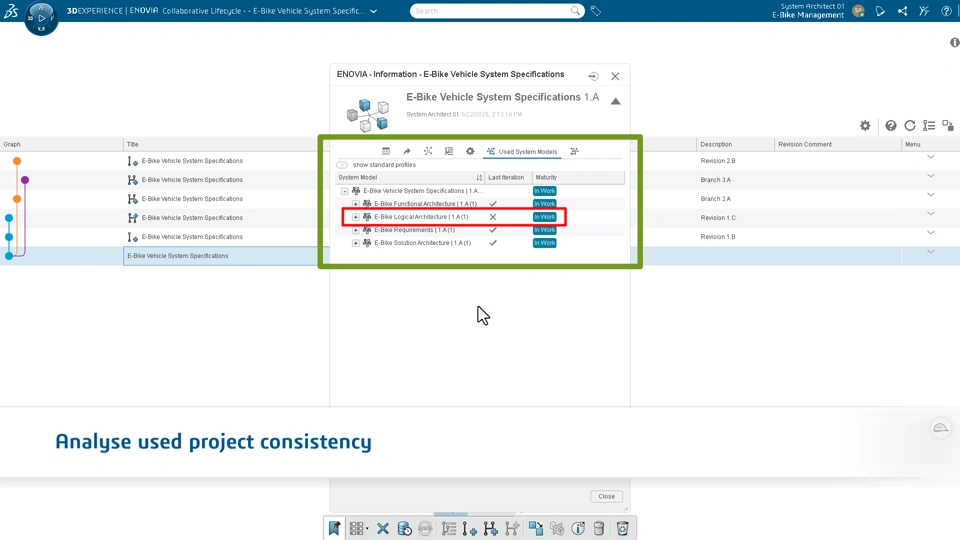
Task: Click the New Revision icon in bottom toolbar
Action: click(470, 528)
